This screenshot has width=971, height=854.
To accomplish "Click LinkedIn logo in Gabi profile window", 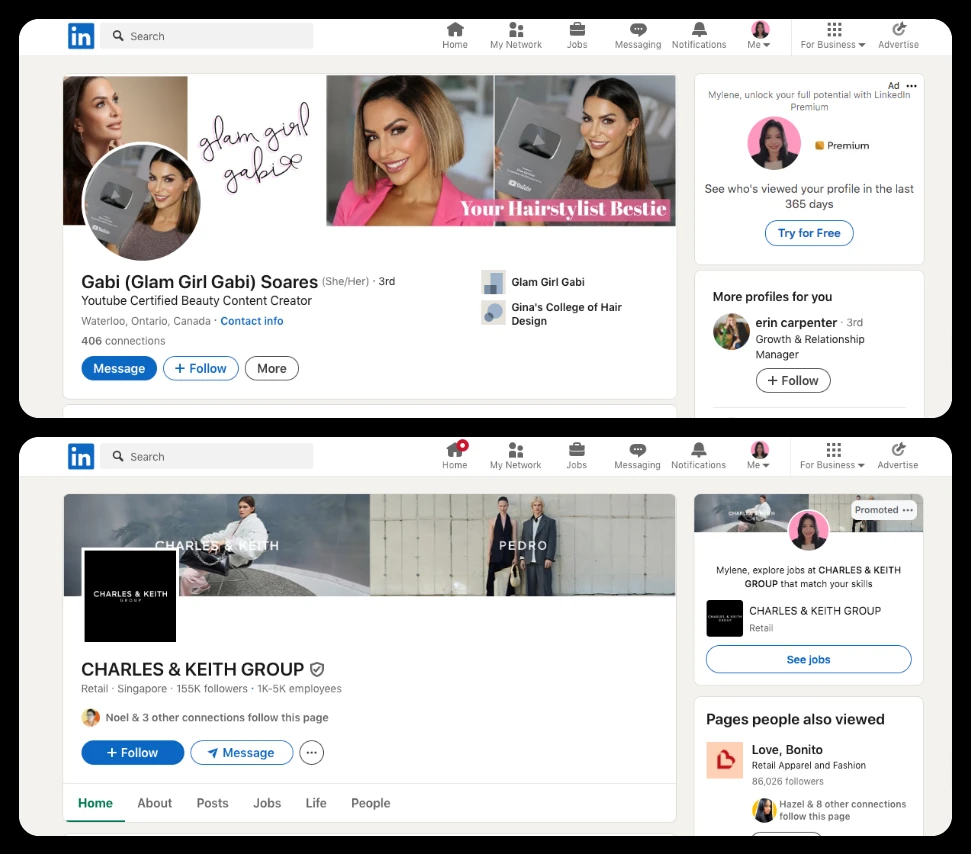I will pos(81,36).
